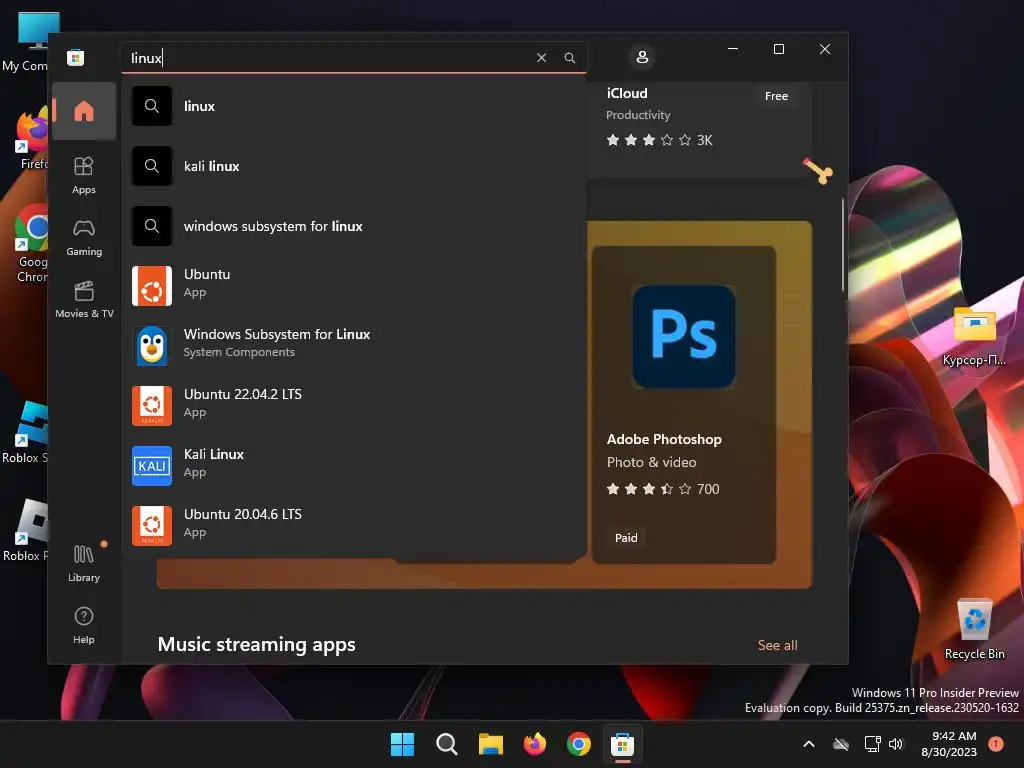
Task: Click the search magnifier button in search box
Action: click(x=569, y=57)
